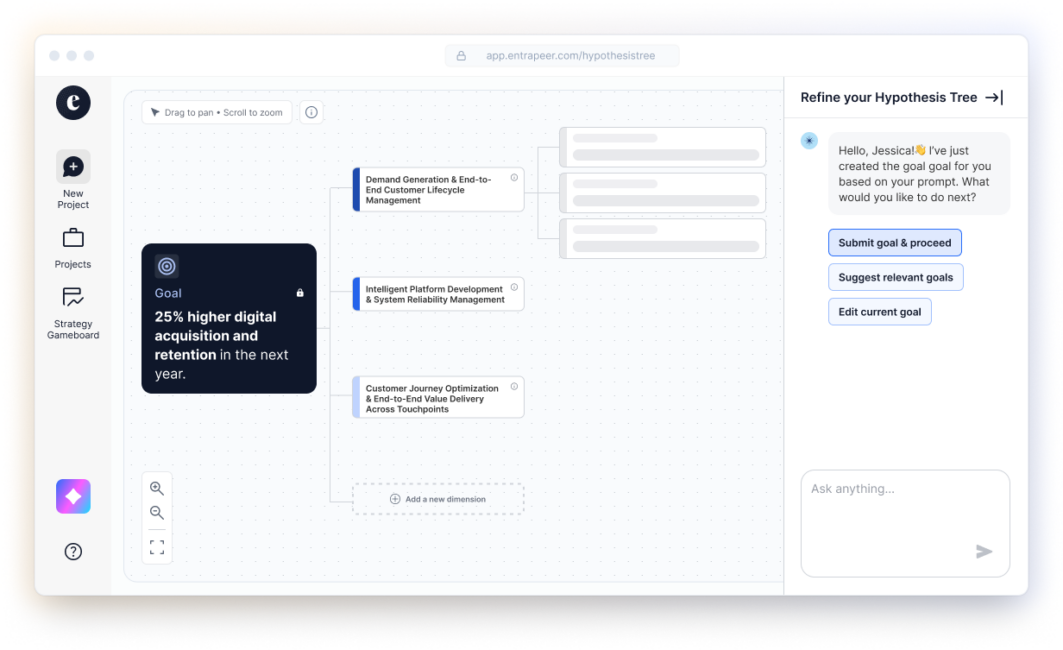The height and width of the screenshot is (650, 1063).
Task: Send the chat message arrow
Action: point(984,551)
